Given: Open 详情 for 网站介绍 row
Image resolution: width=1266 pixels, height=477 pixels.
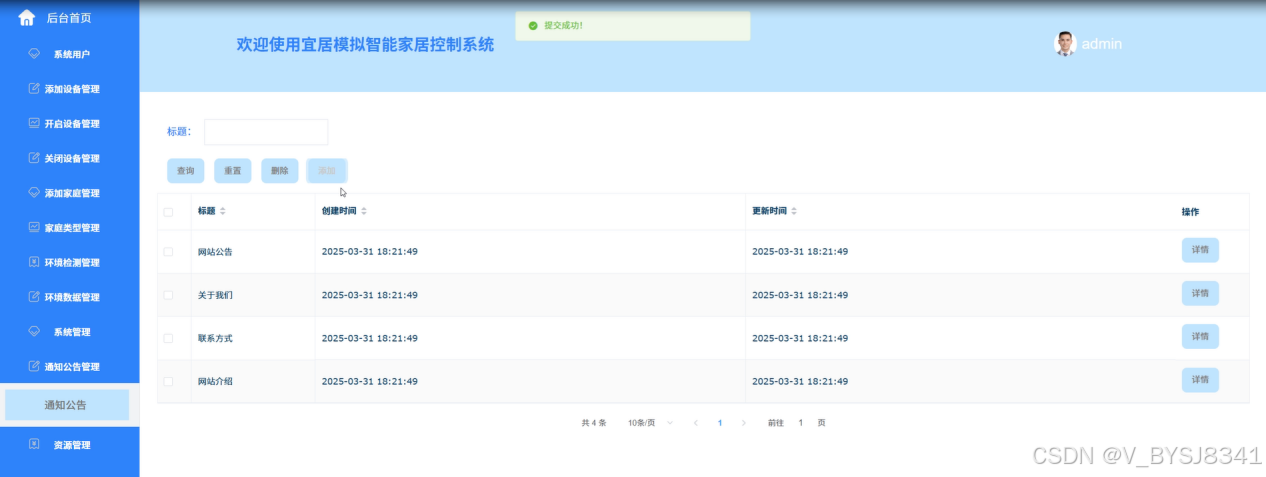Looking at the screenshot, I should 1200,379.
